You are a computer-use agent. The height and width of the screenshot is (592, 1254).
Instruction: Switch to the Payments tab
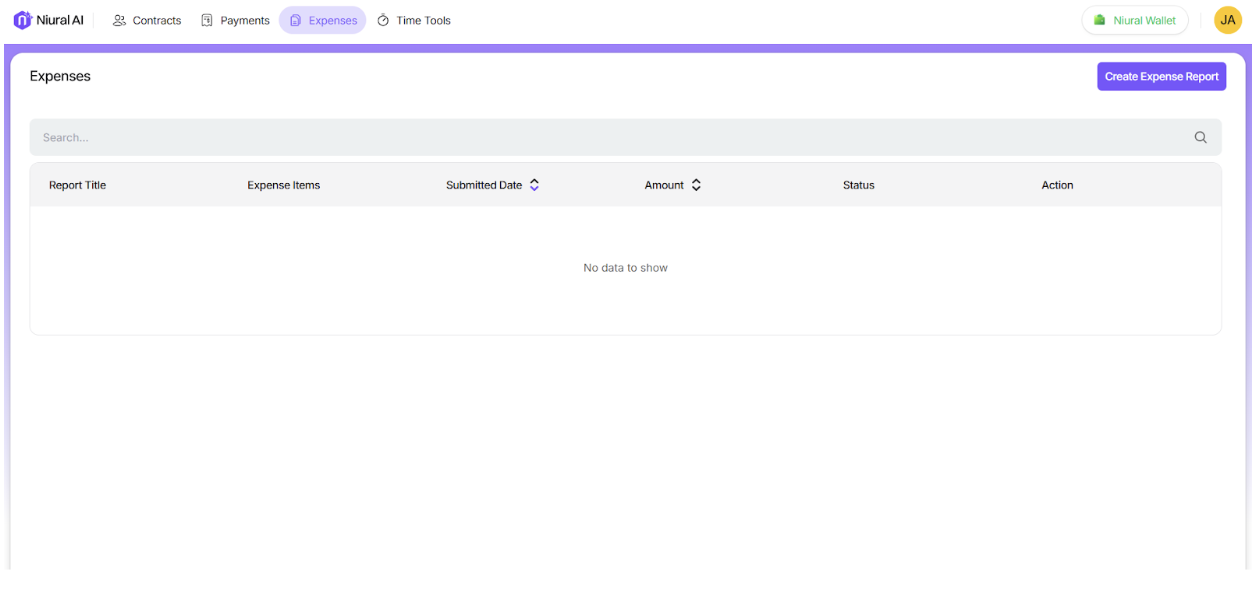click(x=235, y=20)
